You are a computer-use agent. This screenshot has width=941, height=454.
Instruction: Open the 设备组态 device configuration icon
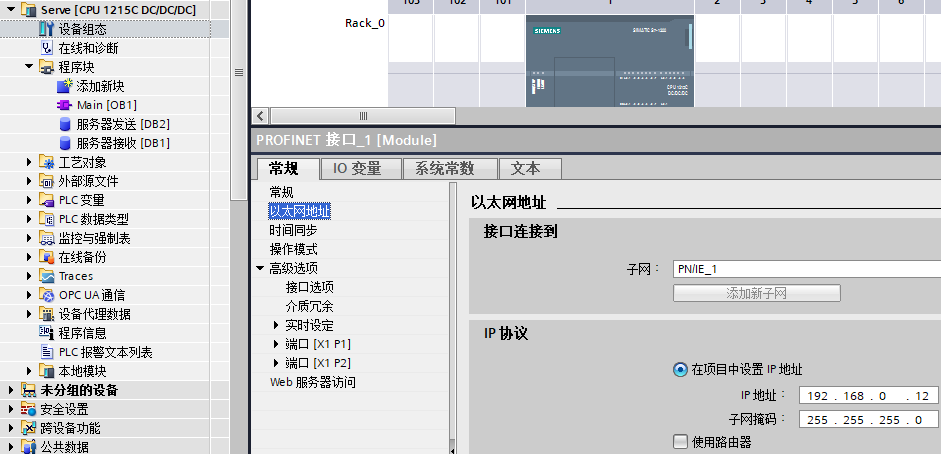[x=46, y=29]
